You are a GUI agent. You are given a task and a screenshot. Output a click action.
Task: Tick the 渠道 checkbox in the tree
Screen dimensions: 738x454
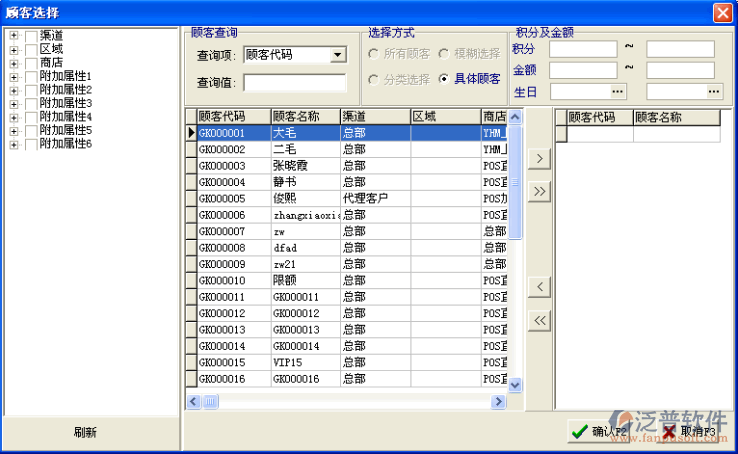click(31, 36)
